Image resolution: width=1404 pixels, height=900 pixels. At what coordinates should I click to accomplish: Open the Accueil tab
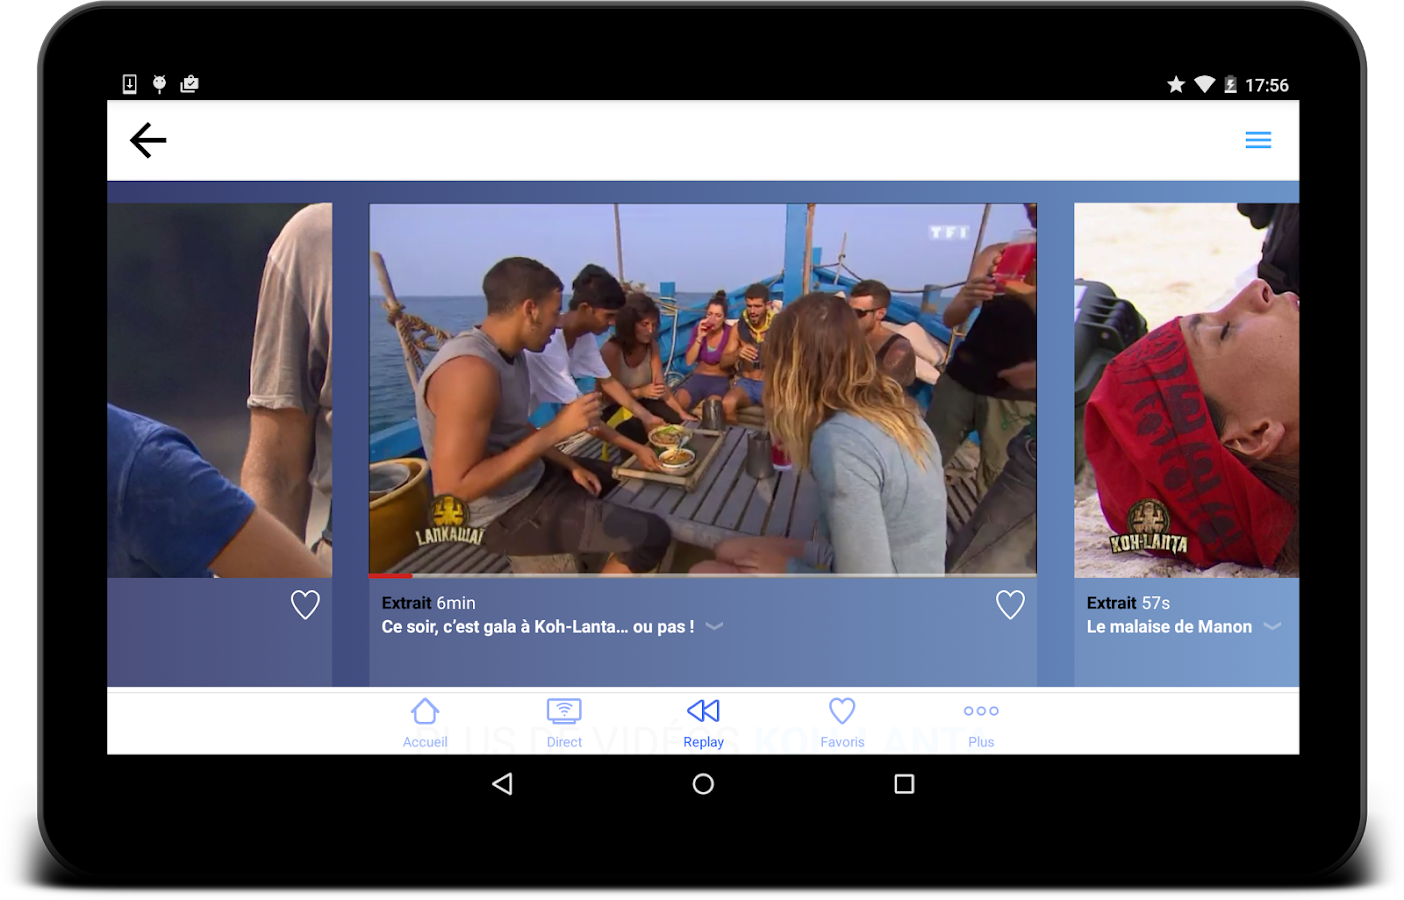point(425,723)
